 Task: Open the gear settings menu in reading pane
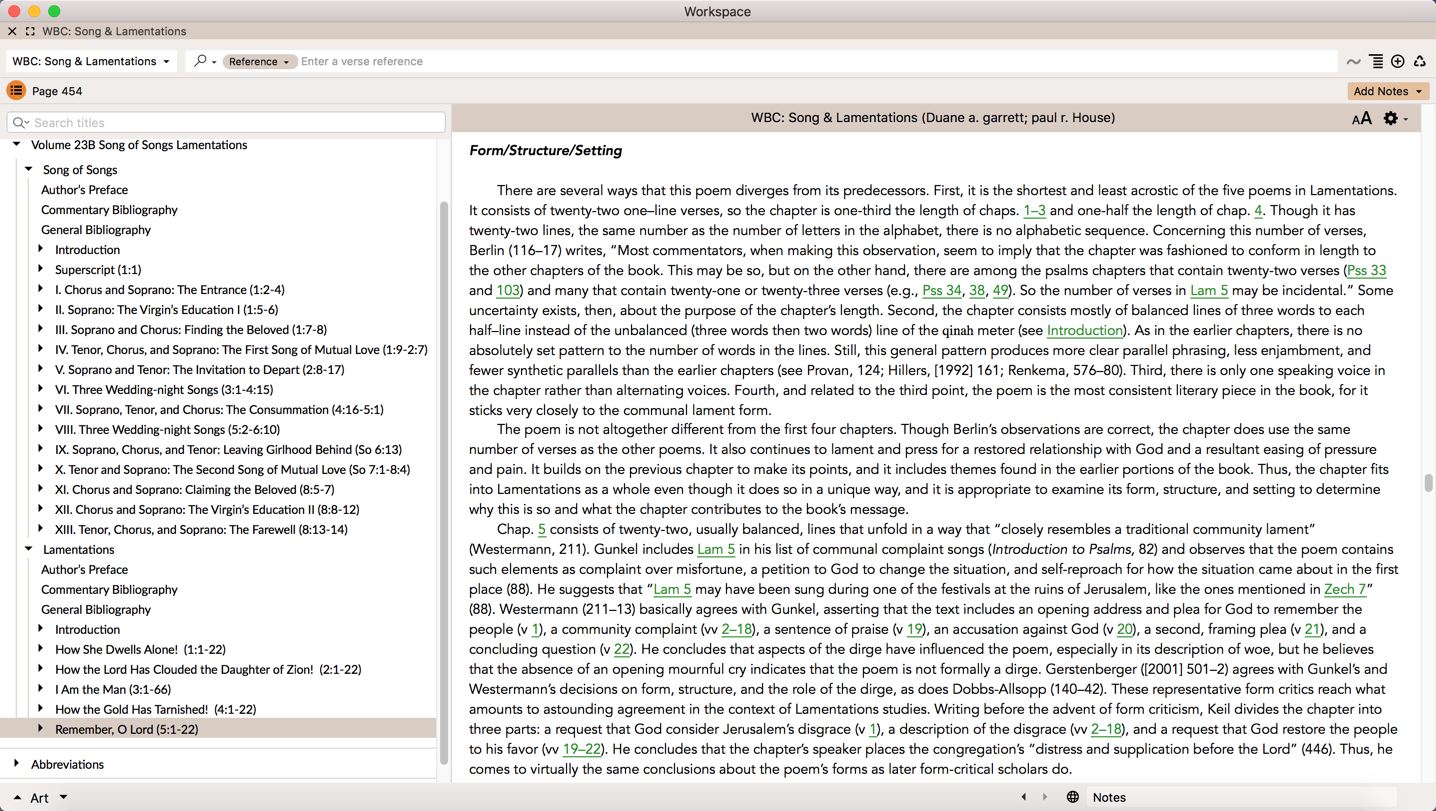pos(1394,118)
